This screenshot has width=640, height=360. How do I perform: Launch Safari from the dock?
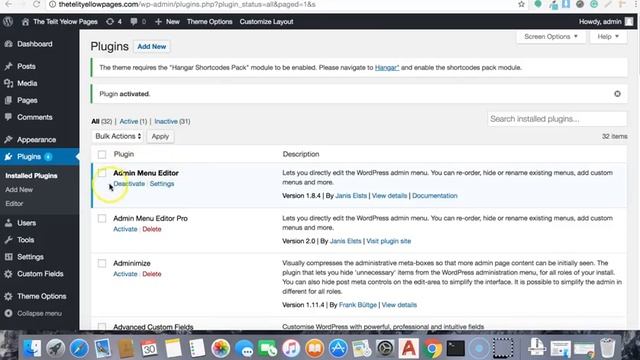[79, 348]
